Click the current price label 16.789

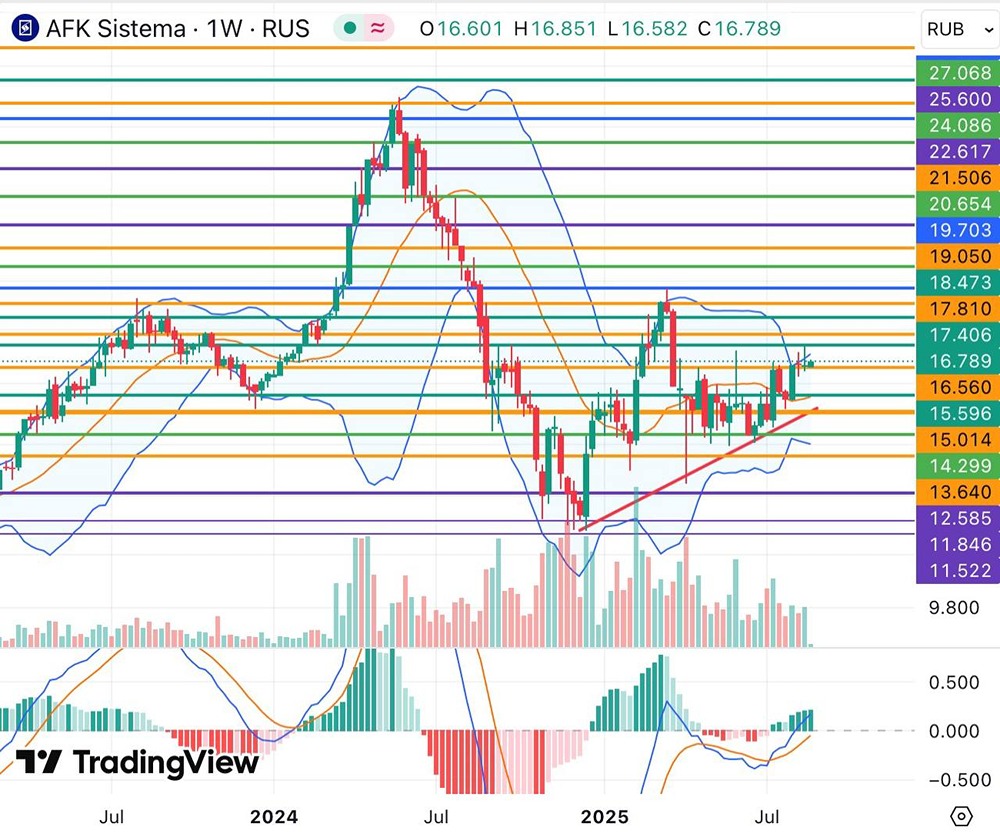coord(957,362)
